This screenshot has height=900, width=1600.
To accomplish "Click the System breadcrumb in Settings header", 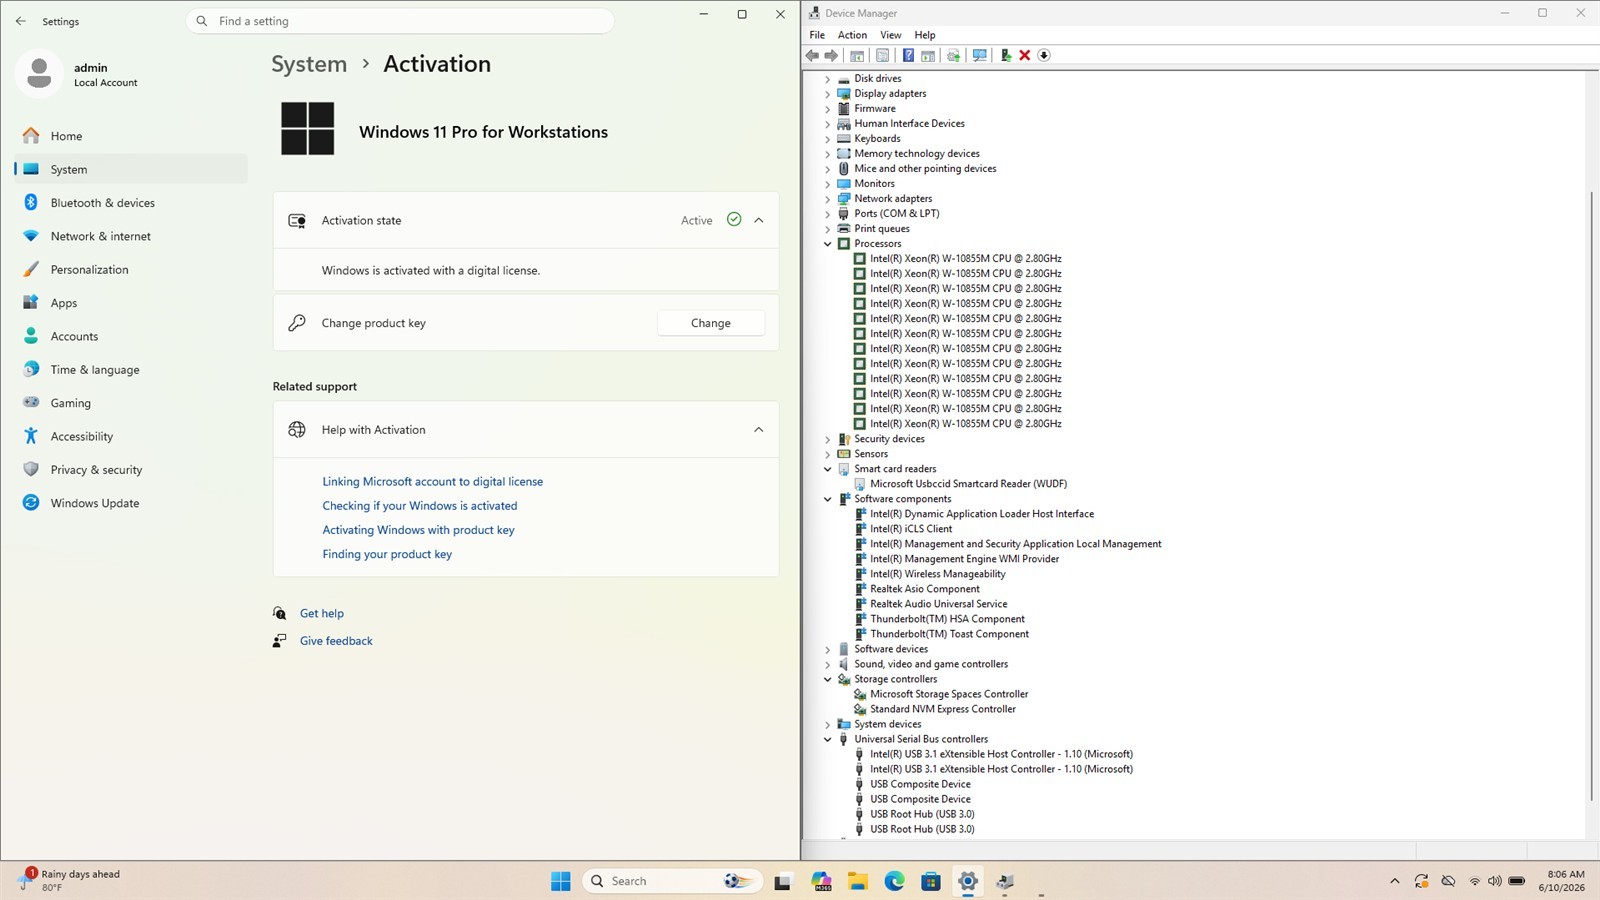I will pos(309,64).
